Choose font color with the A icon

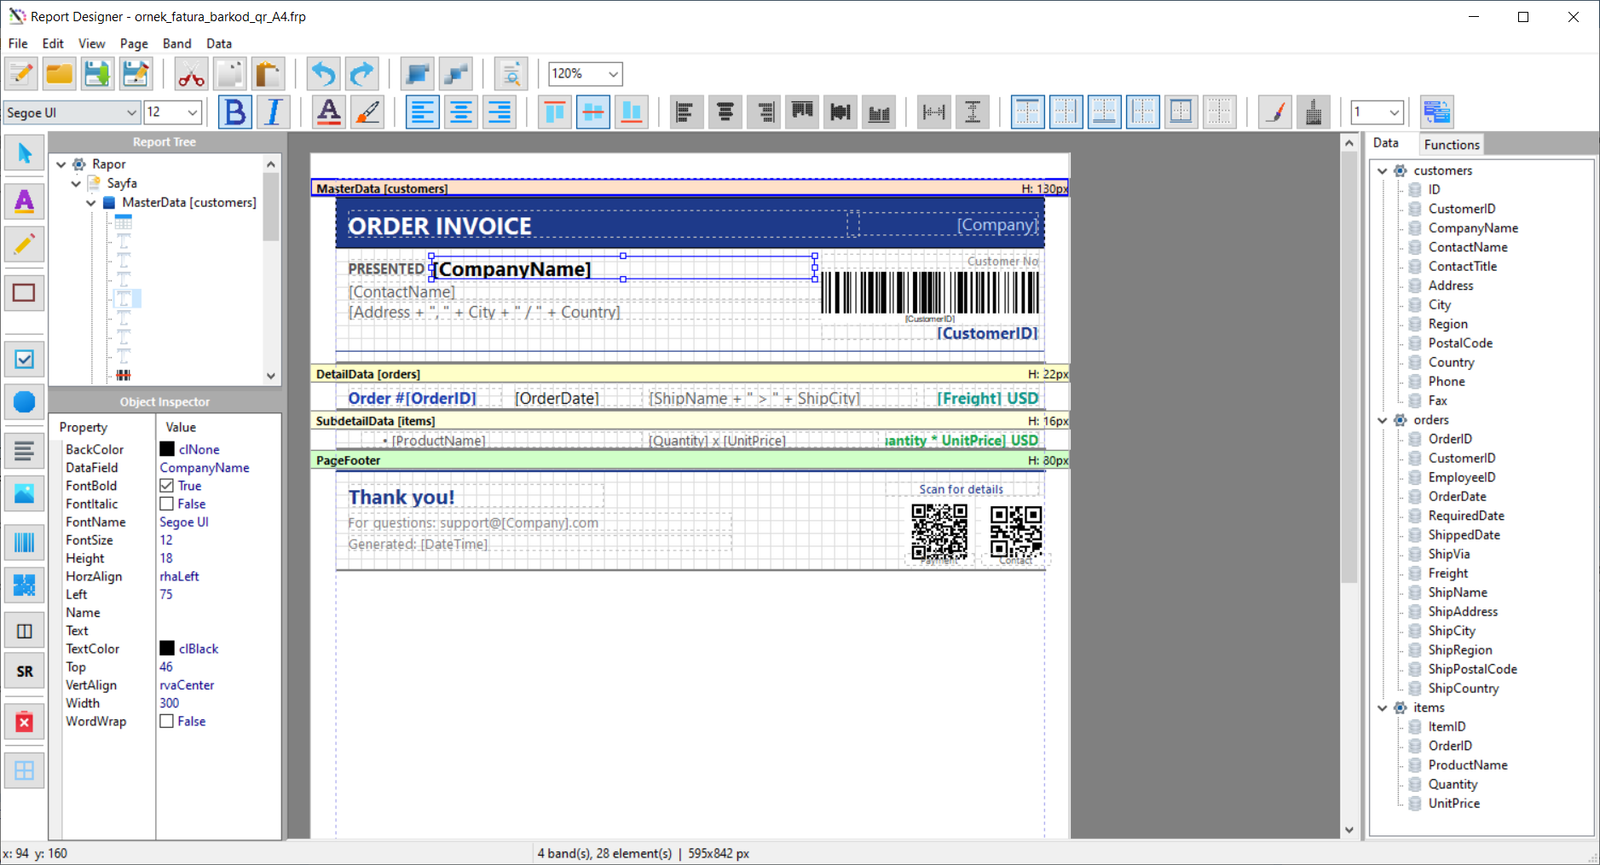click(x=329, y=112)
